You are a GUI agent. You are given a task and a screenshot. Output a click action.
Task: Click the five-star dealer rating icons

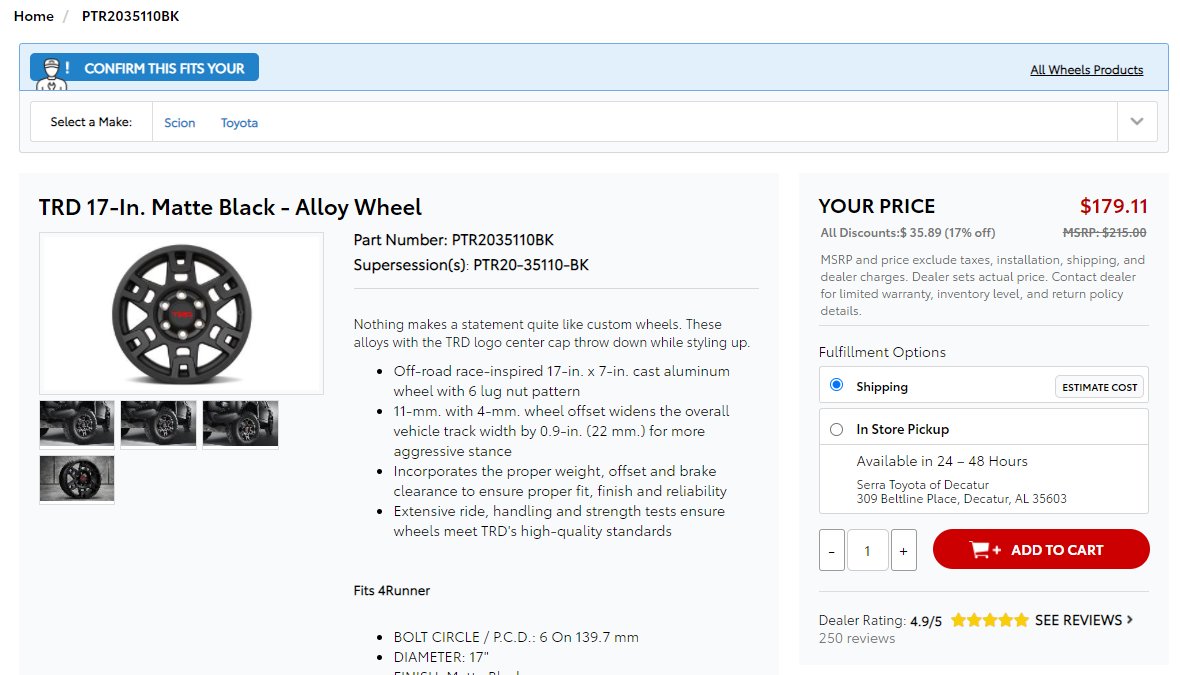tap(989, 620)
